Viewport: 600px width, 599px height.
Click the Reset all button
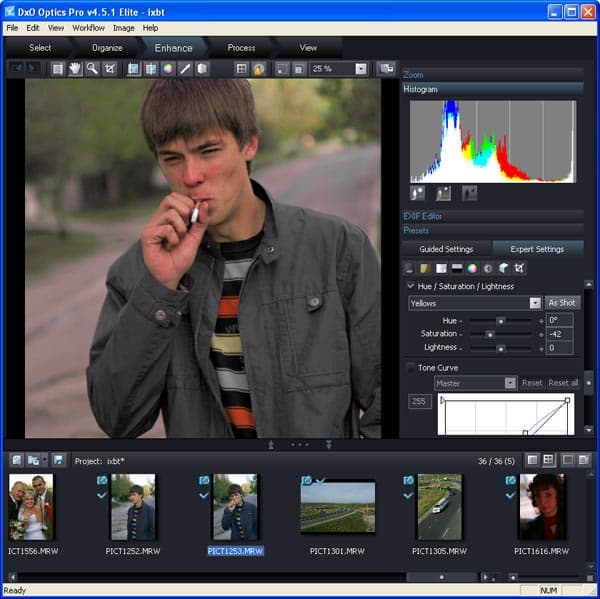[x=563, y=383]
